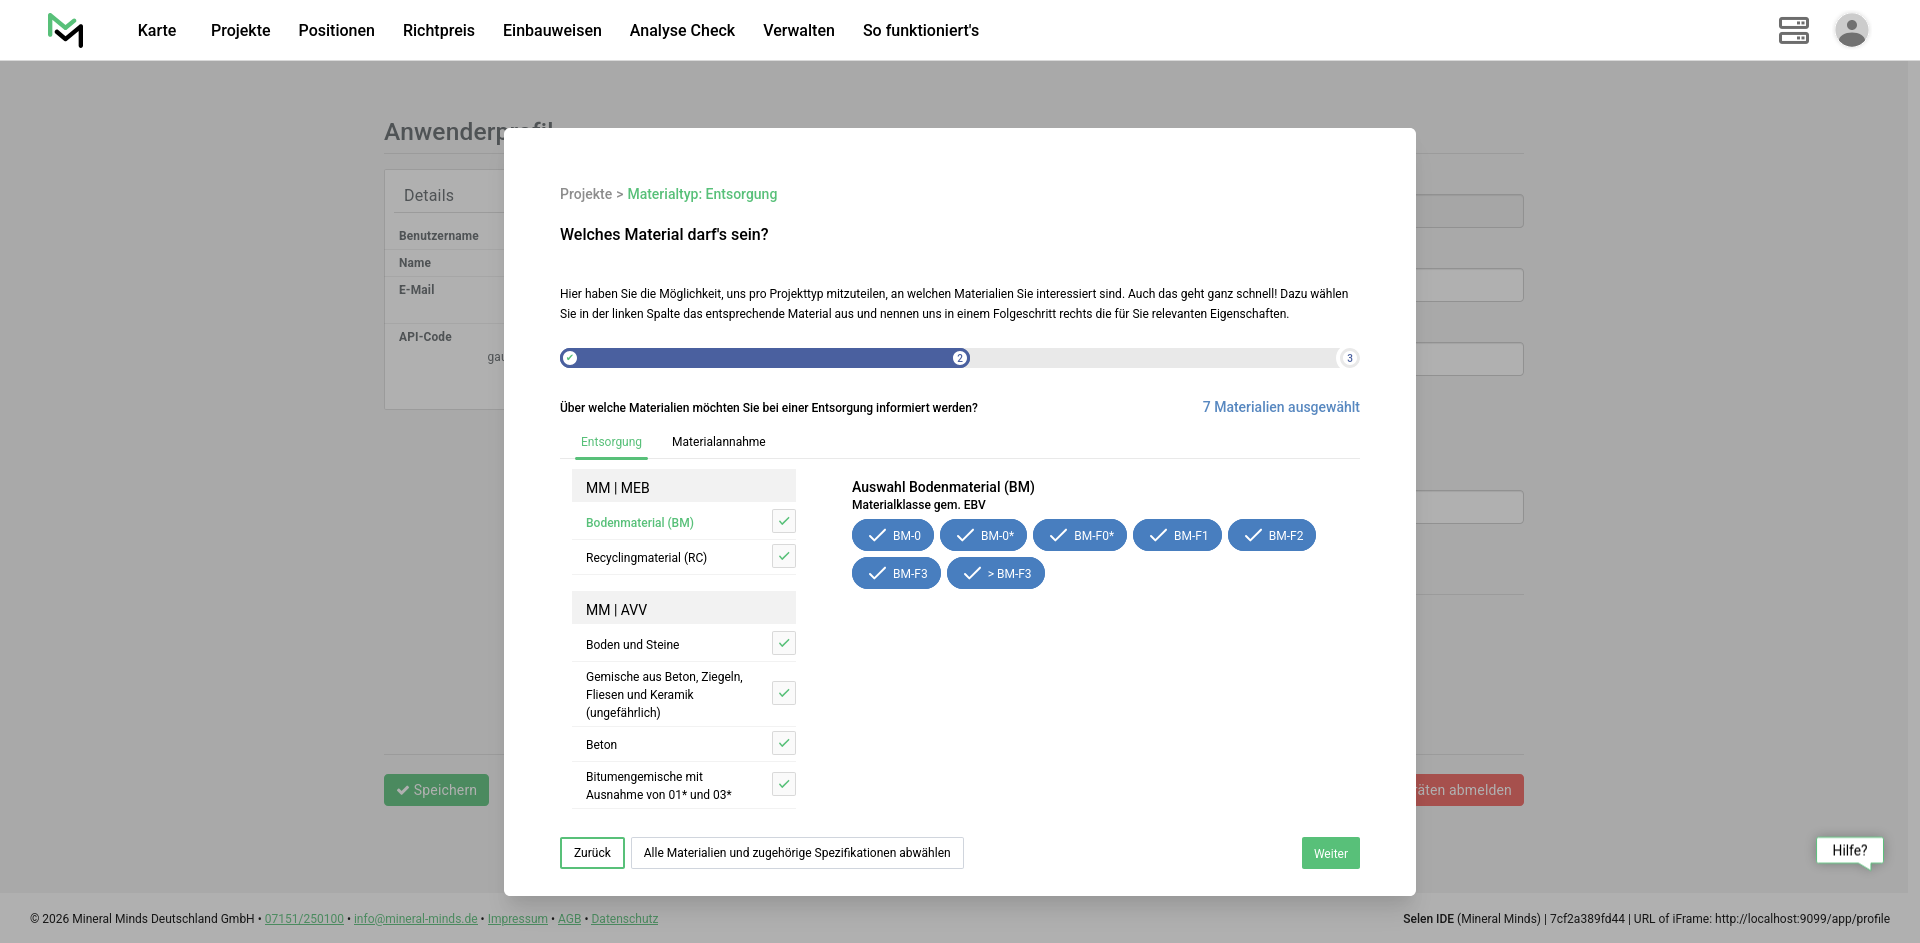Viewport: 1920px width, 943px height.
Task: Open the Hilfe? chat bubble
Action: tap(1849, 851)
